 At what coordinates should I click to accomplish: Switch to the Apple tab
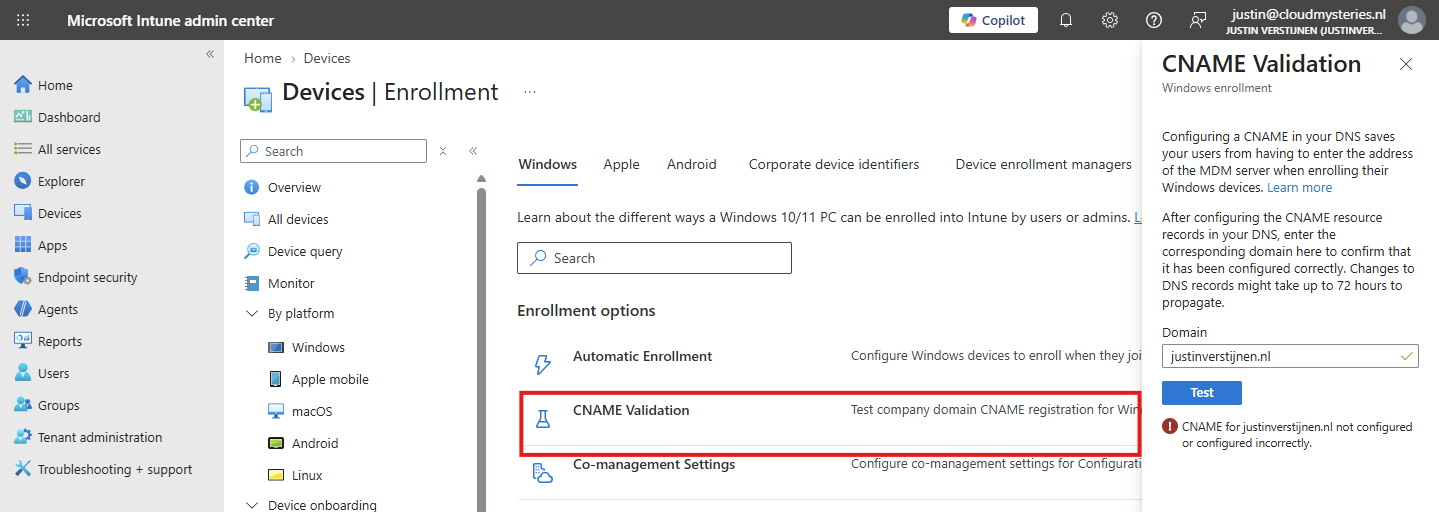pyautogui.click(x=621, y=164)
